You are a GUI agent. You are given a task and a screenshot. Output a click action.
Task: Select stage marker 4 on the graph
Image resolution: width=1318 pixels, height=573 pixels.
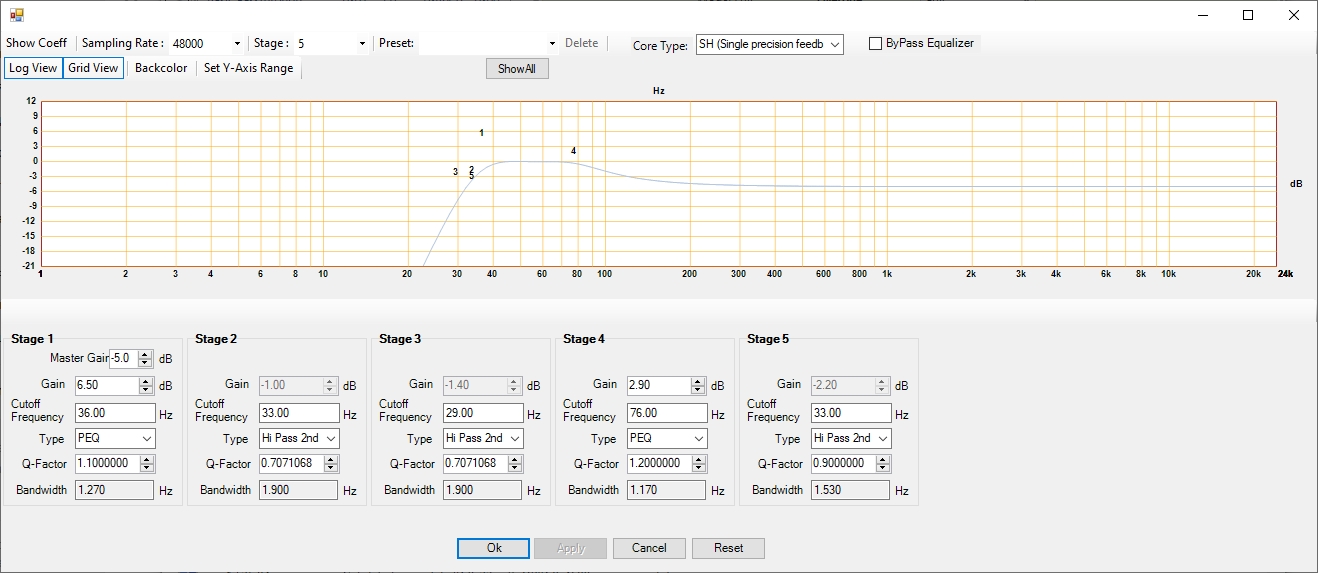(573, 151)
